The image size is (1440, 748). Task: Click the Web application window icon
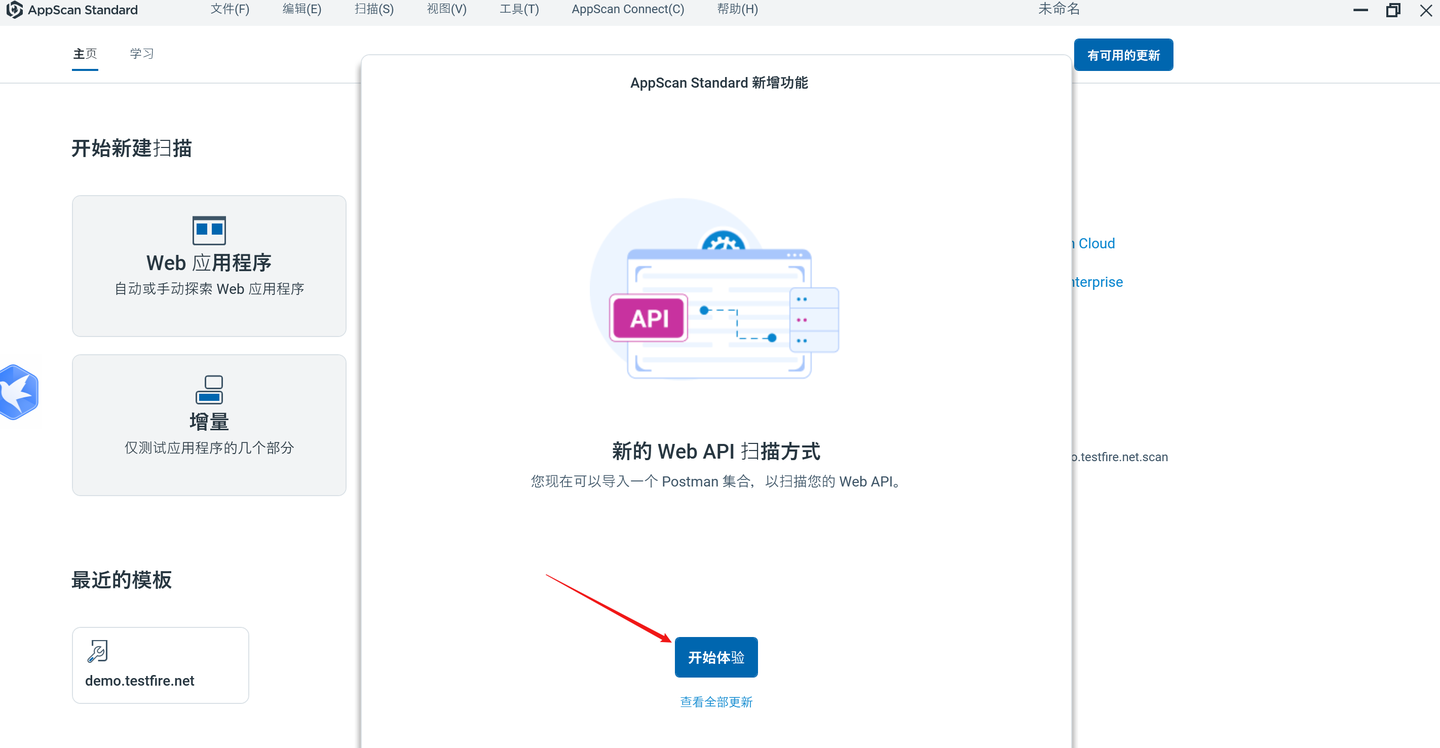pos(209,231)
